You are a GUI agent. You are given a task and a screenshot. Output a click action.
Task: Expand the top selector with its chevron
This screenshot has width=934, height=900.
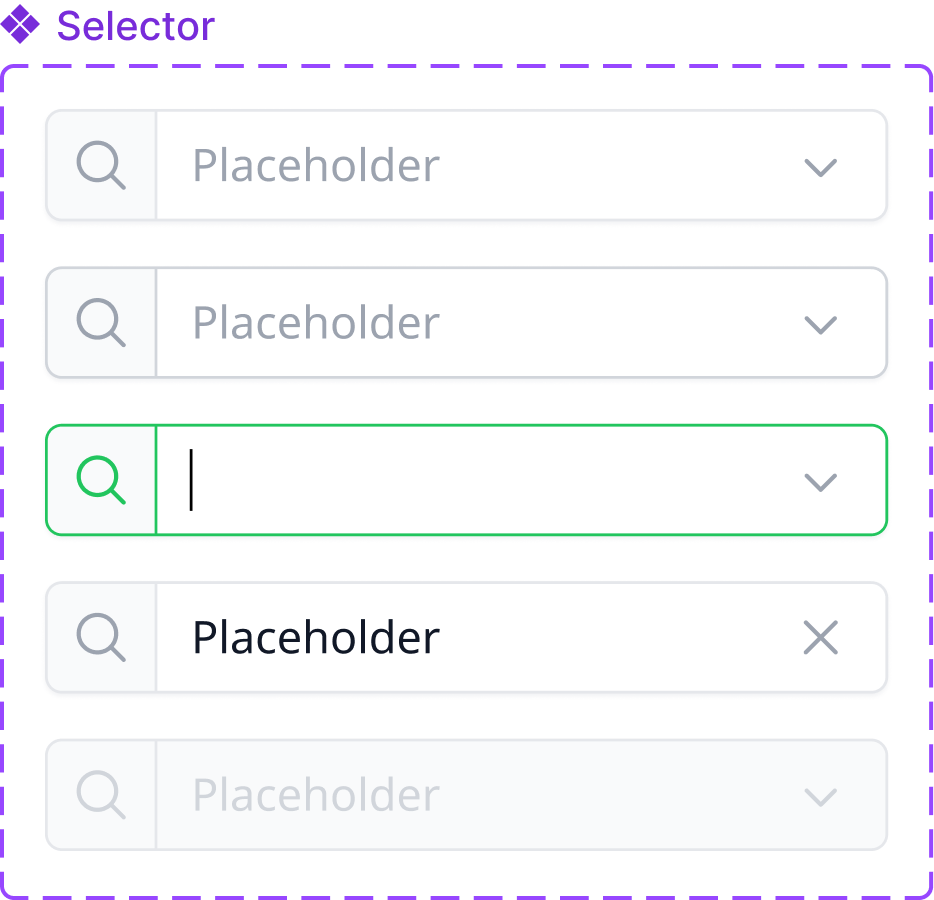point(821,167)
